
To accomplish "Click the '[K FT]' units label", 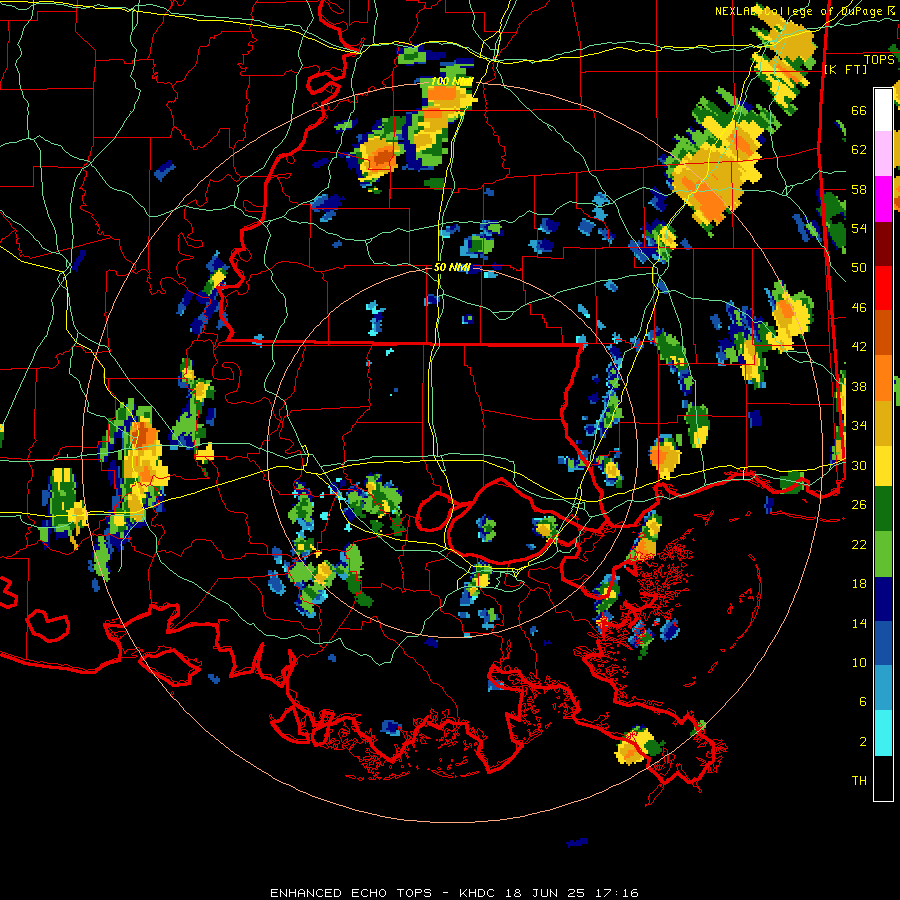I will (845, 69).
